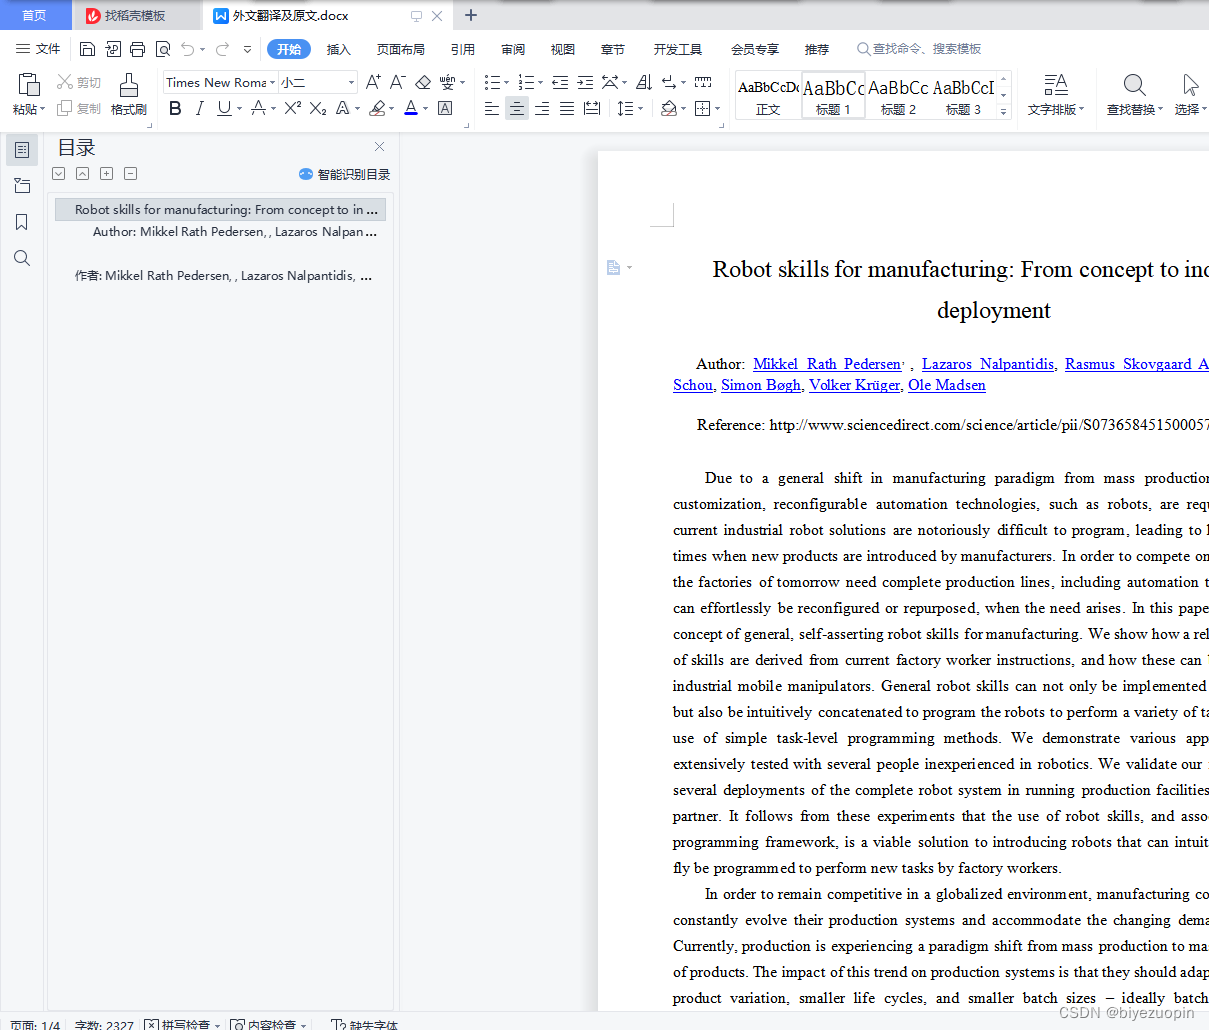Switch to the 审阅 Review tab

coord(513,49)
